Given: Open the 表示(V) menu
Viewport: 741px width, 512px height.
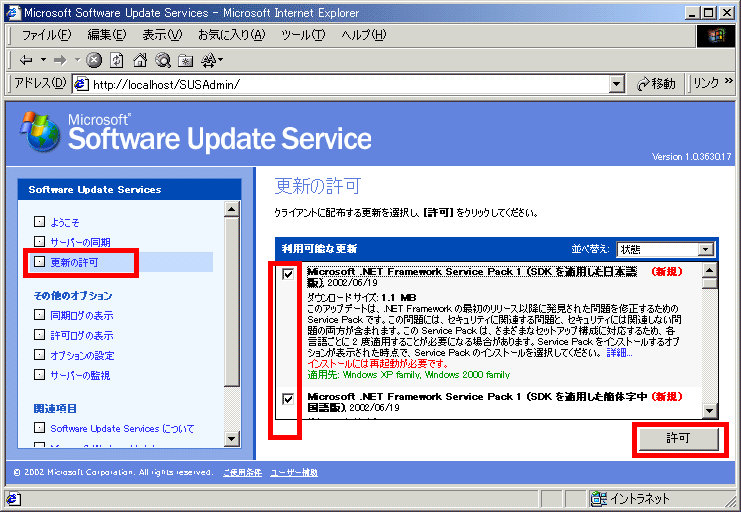Looking at the screenshot, I should [x=162, y=35].
